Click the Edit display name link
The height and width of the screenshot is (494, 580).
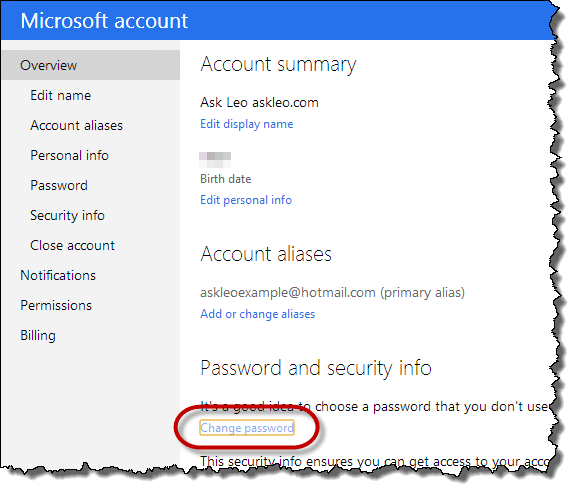[x=247, y=124]
